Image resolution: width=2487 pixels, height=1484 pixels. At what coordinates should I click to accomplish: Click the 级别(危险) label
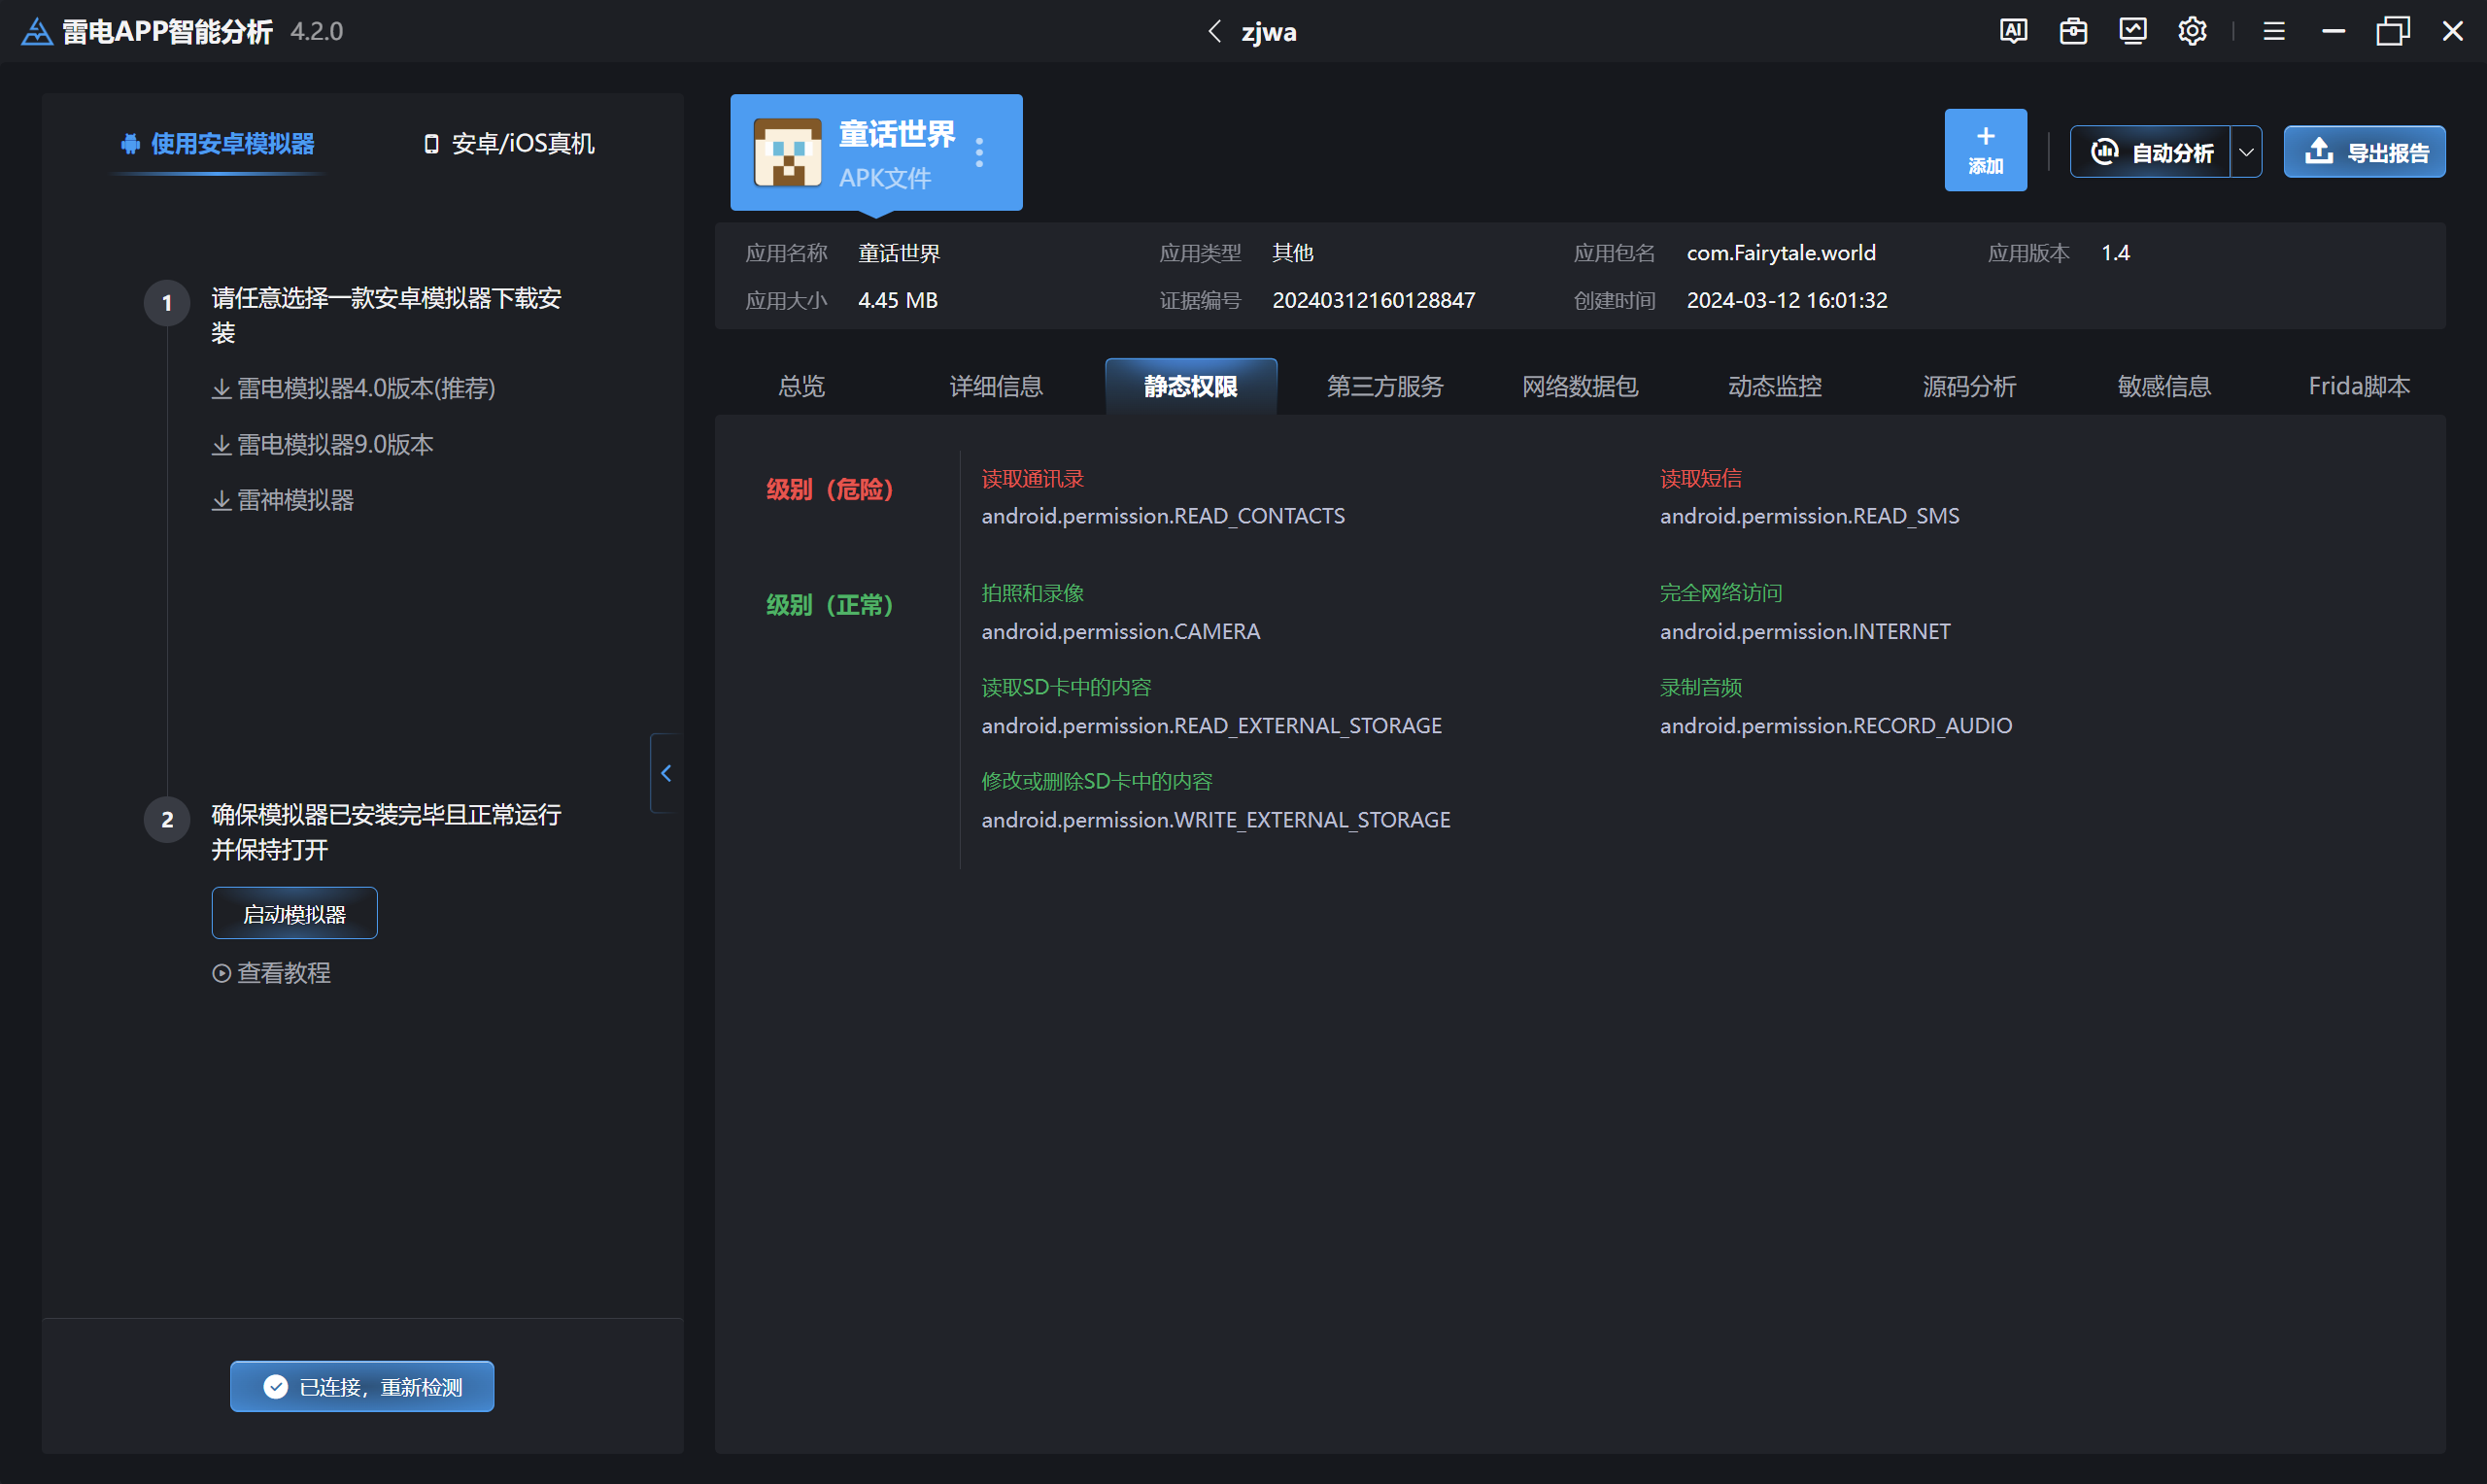829,489
